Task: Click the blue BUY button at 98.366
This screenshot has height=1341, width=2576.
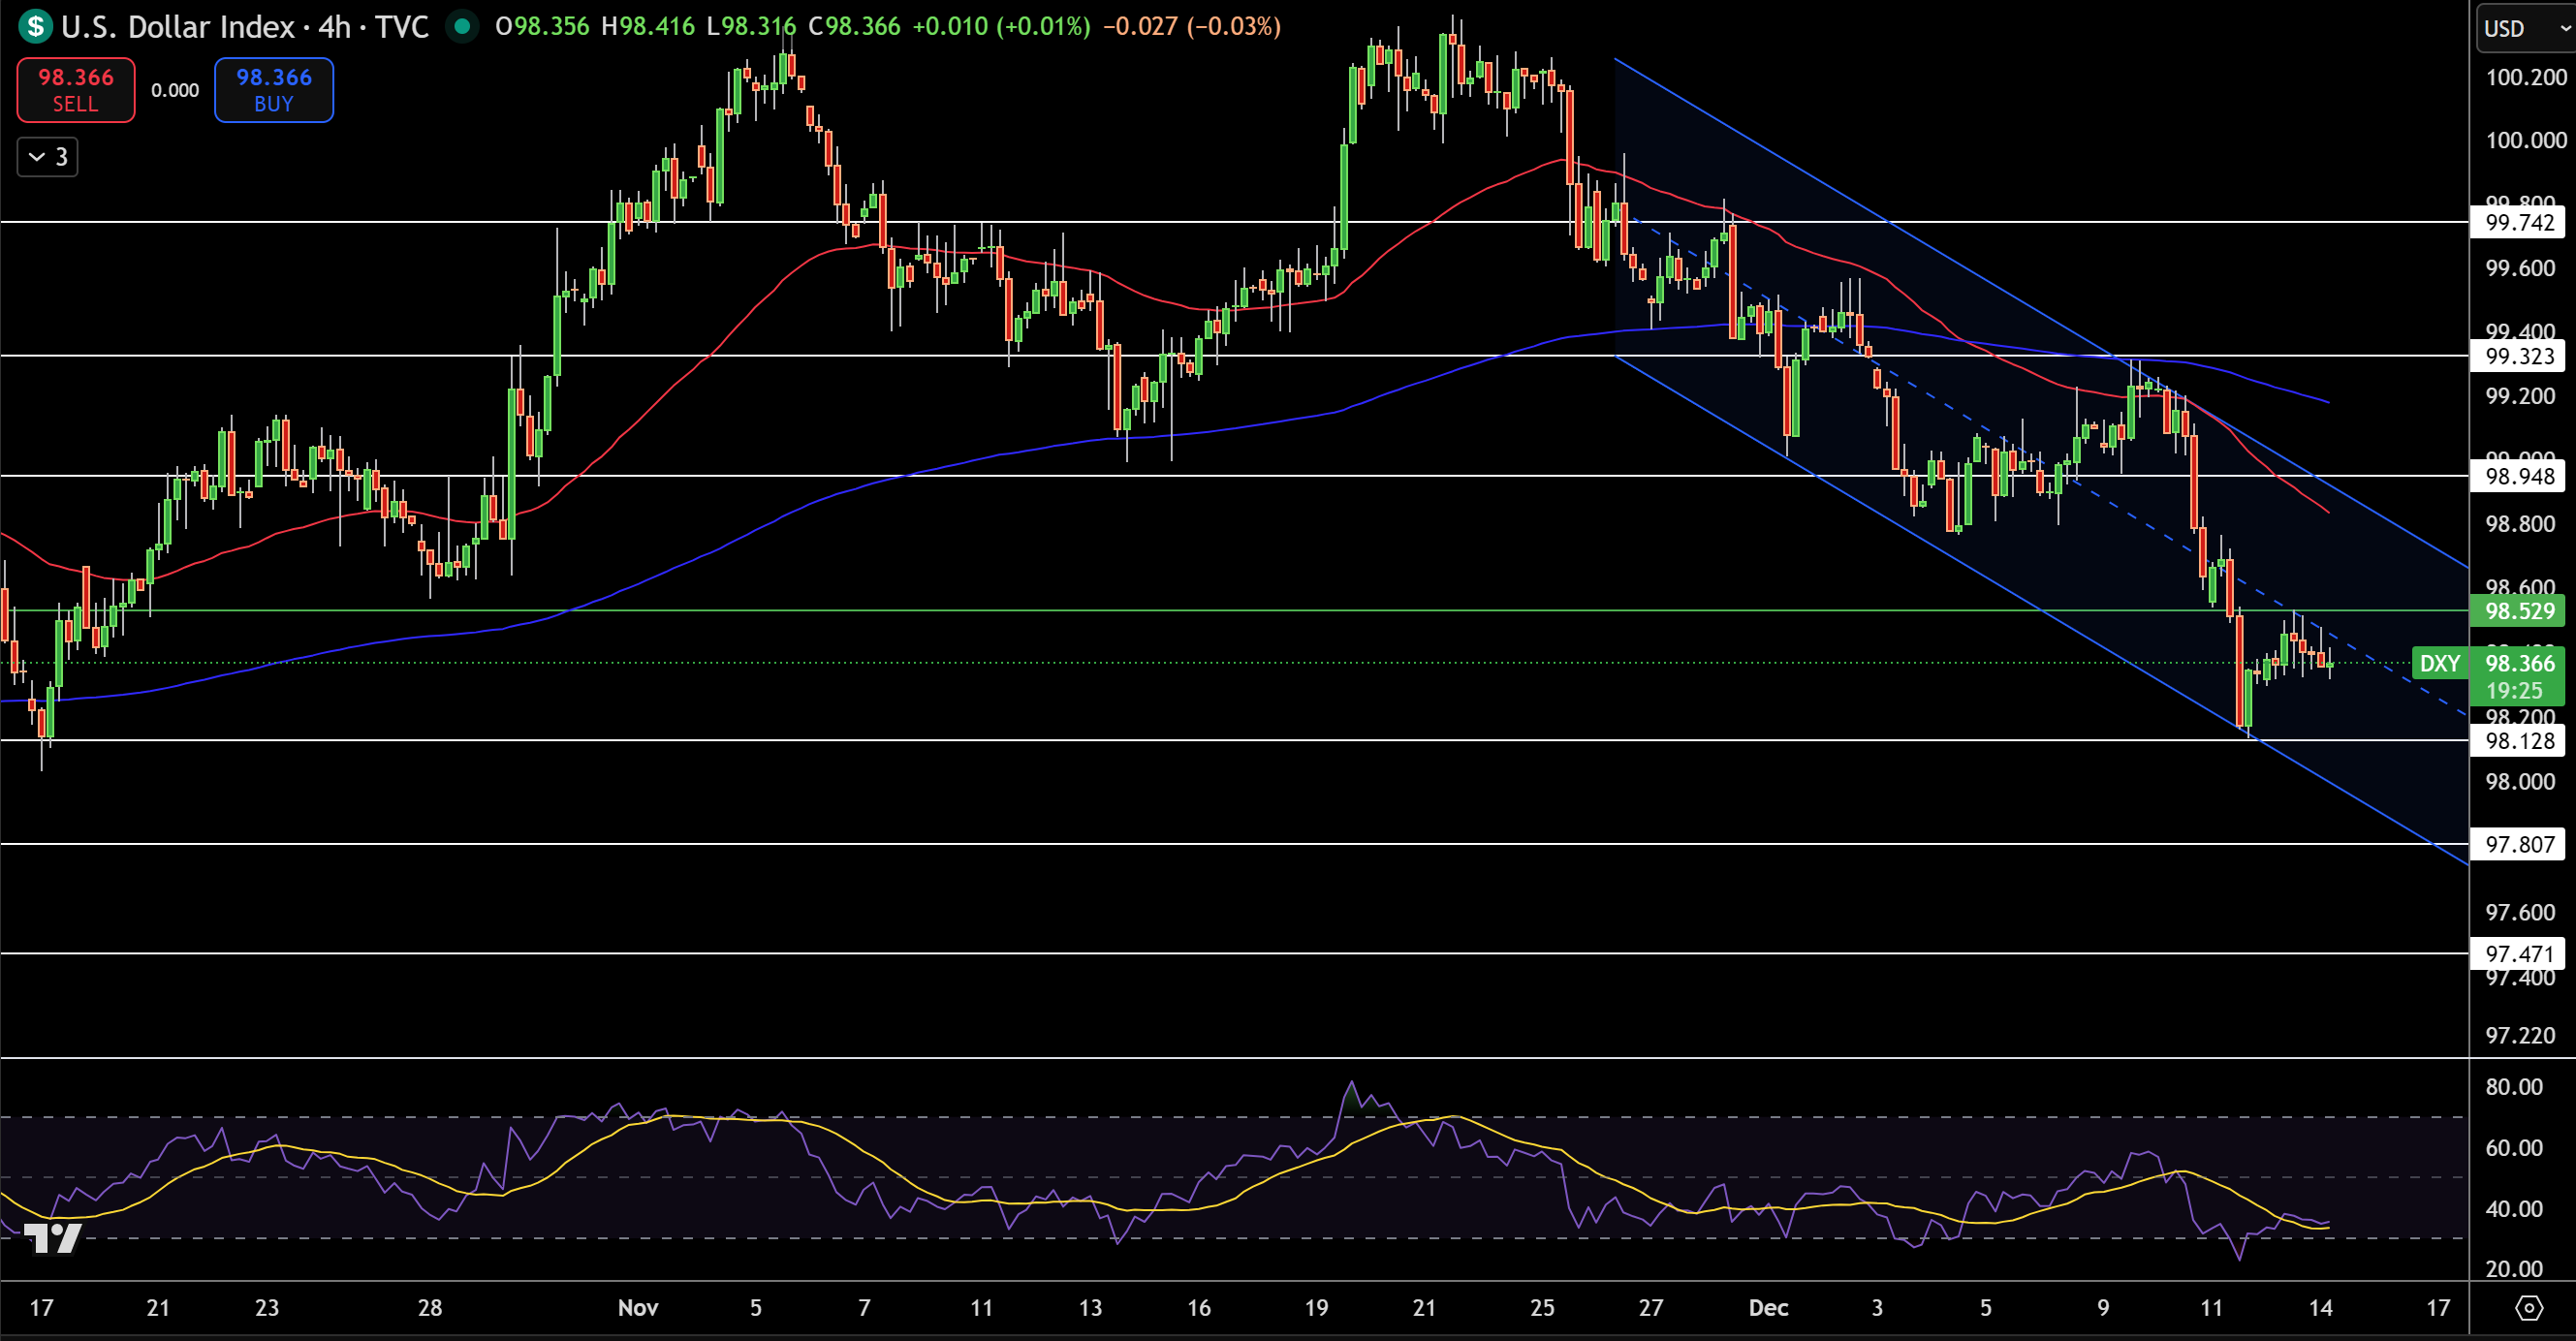Action: click(273, 90)
